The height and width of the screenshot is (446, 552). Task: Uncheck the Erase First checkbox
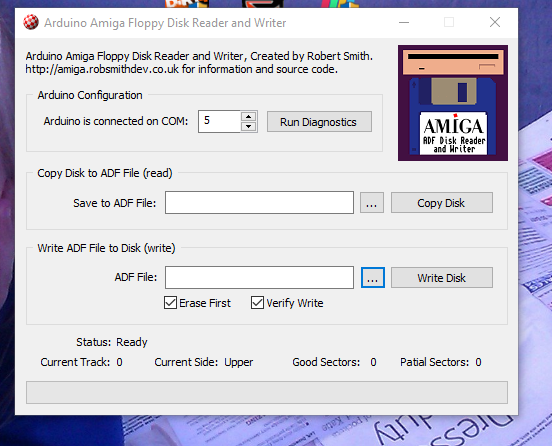coord(170,303)
